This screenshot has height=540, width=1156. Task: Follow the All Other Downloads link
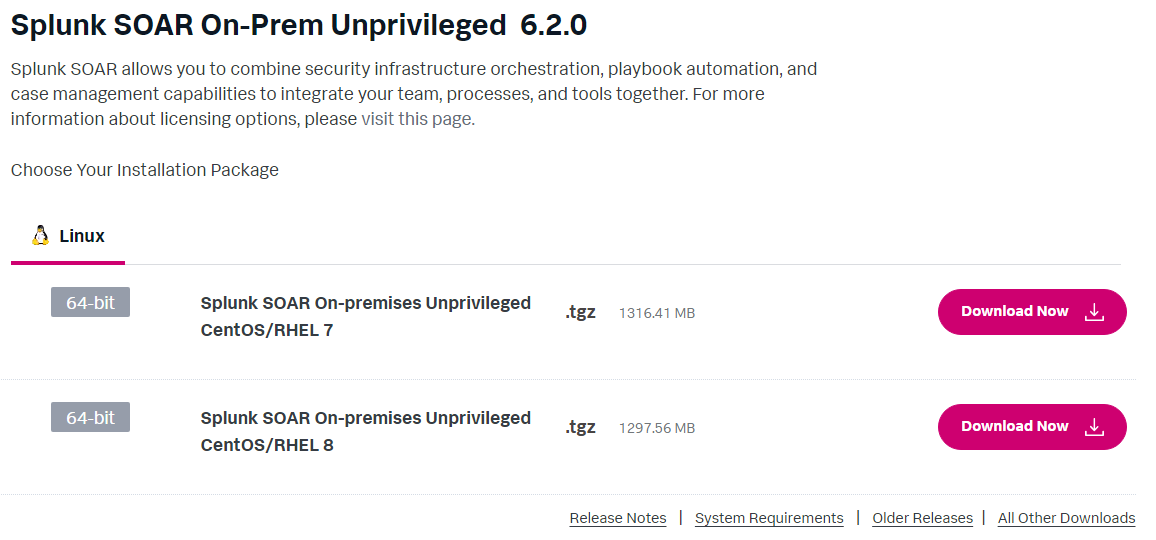[1066, 518]
